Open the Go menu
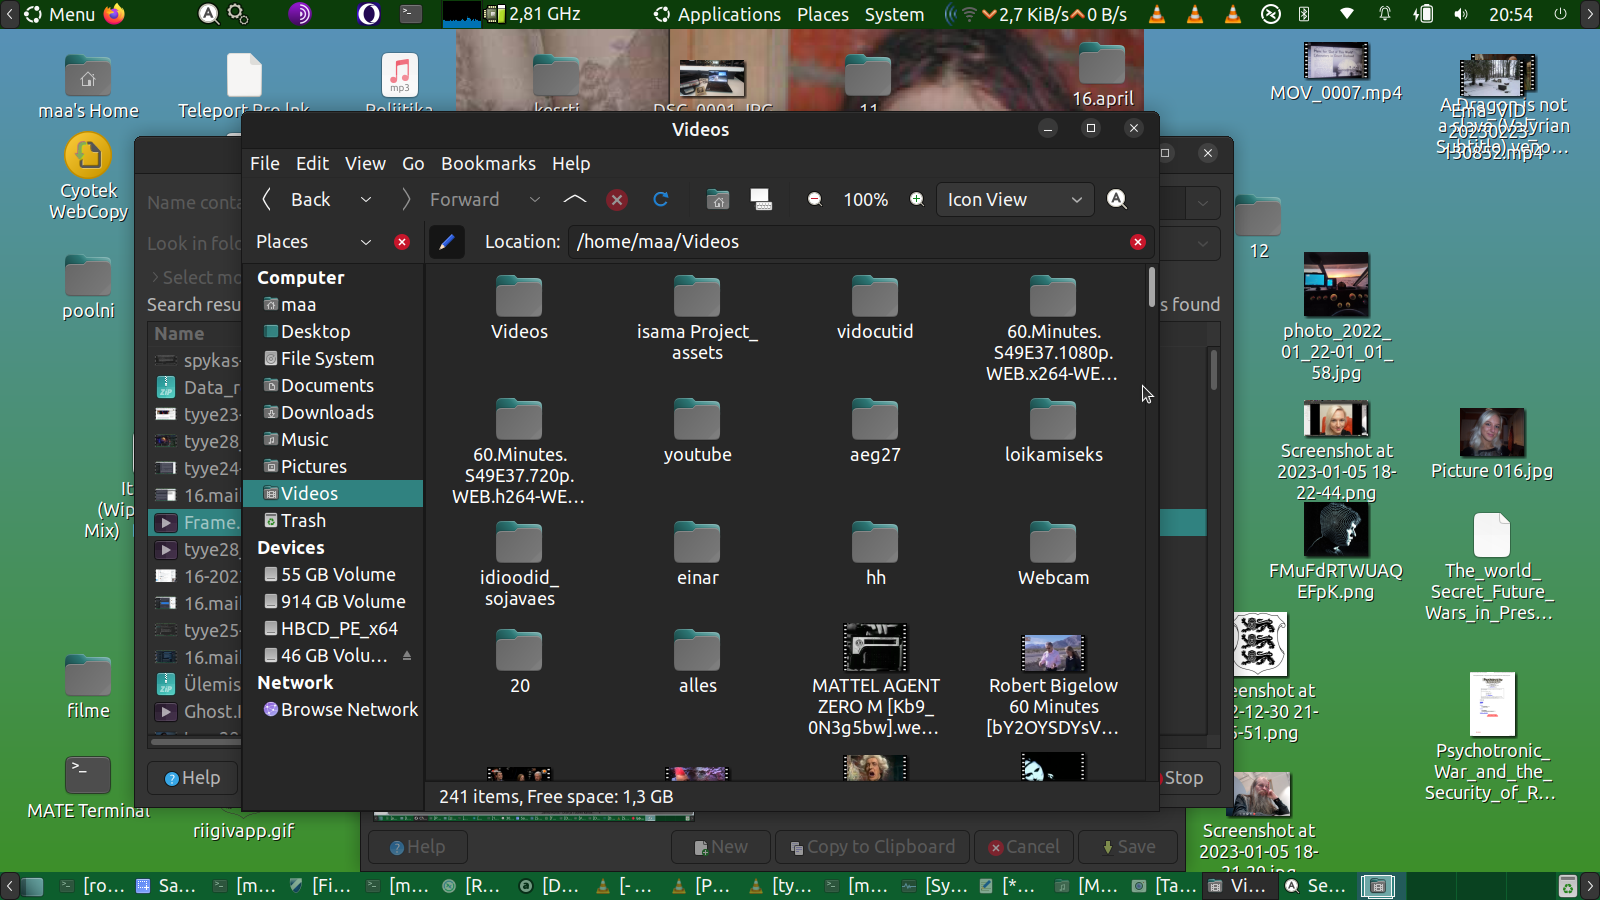Viewport: 1600px width, 900px height. pos(413,164)
